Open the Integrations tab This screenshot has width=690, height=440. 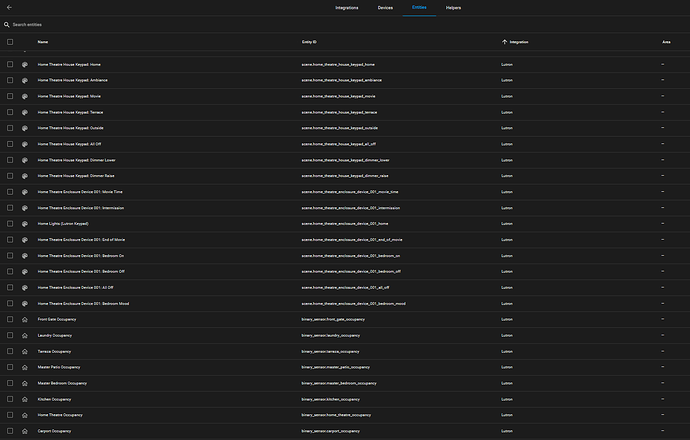347,7
